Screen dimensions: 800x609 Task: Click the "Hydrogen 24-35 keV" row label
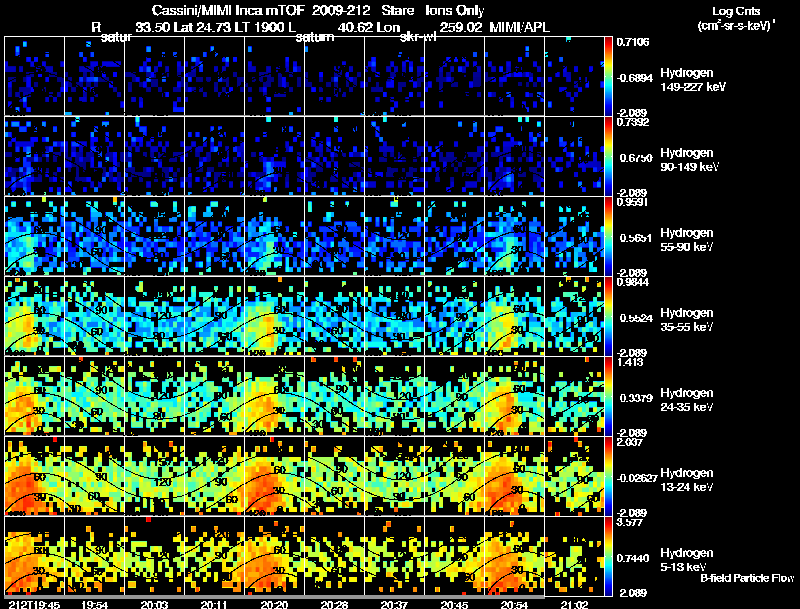click(x=687, y=400)
